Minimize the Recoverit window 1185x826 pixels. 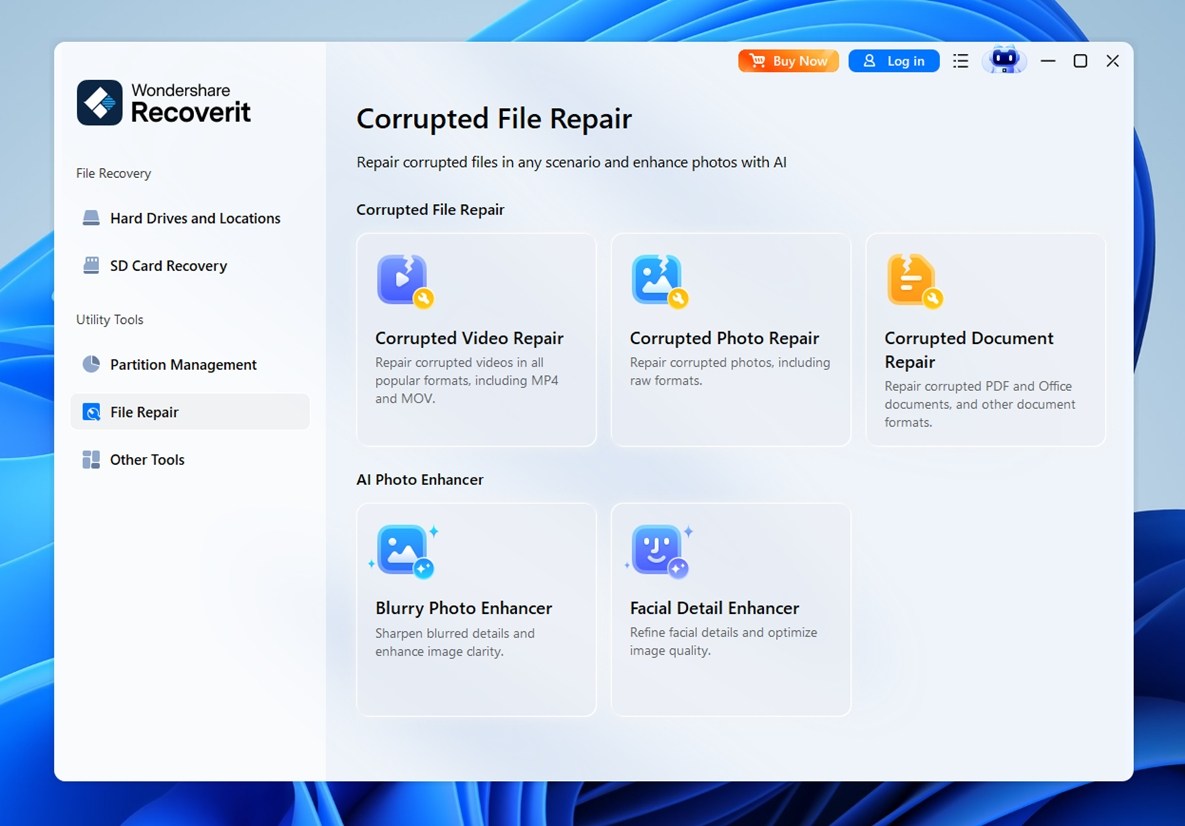tap(1047, 60)
